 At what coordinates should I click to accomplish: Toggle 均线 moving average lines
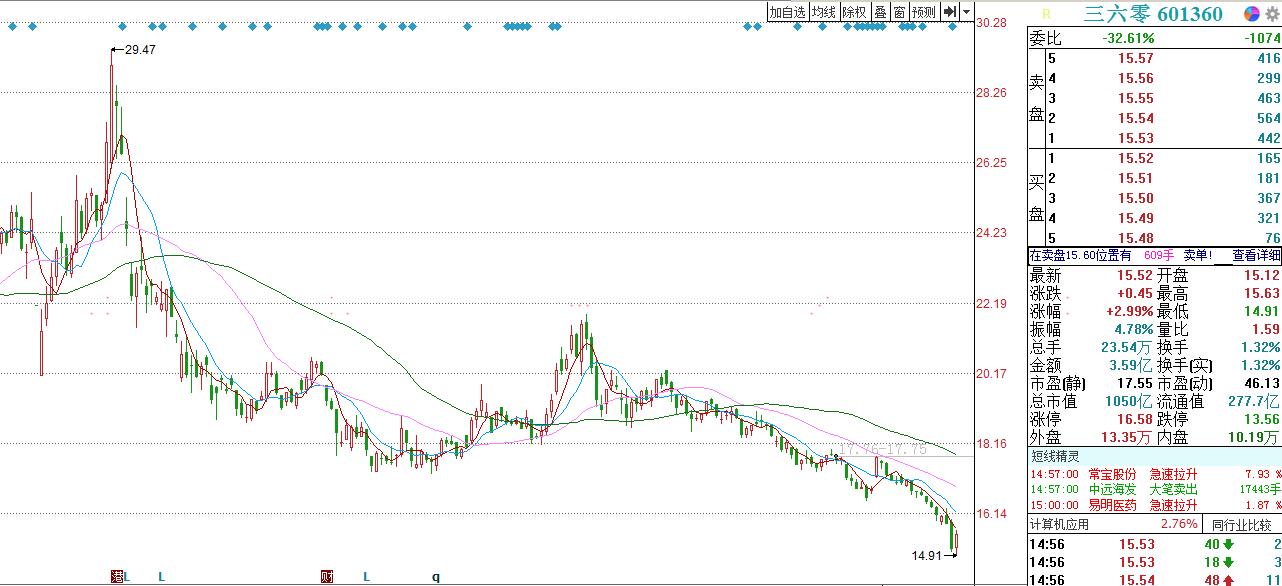823,12
